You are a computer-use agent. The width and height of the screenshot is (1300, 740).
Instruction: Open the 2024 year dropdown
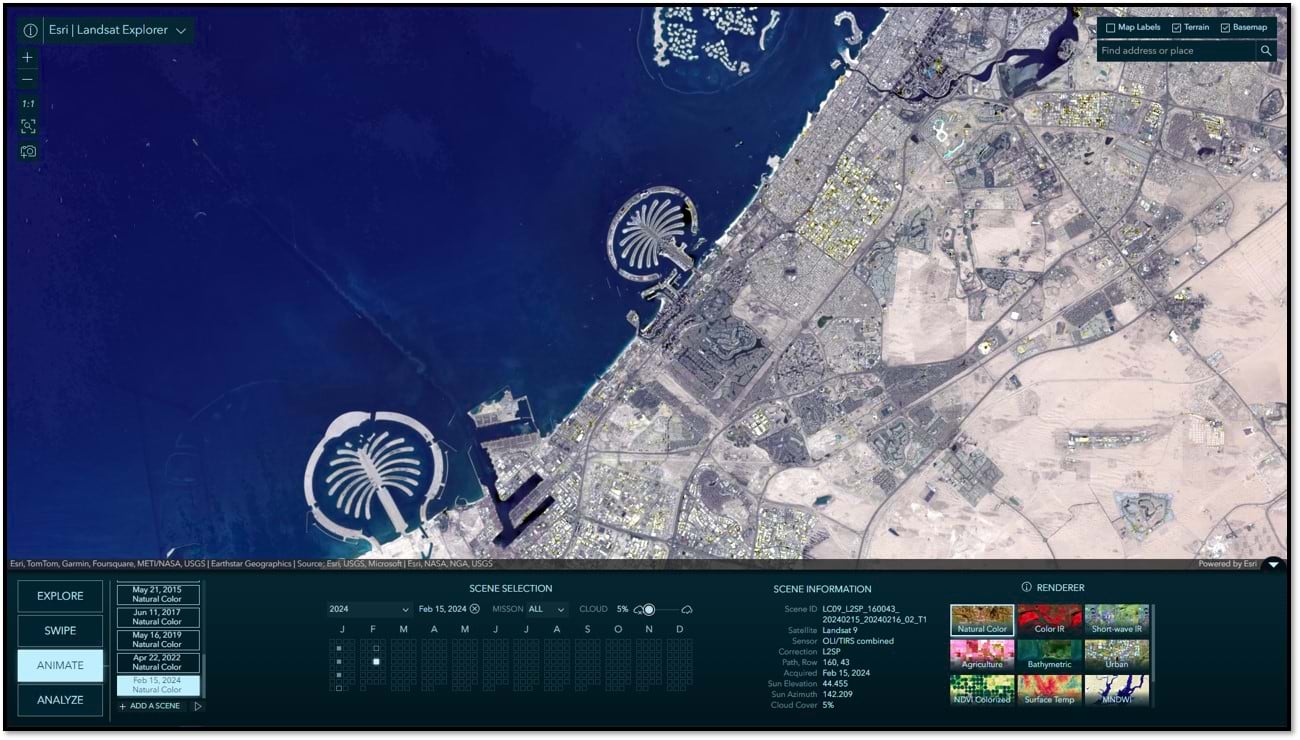point(369,609)
